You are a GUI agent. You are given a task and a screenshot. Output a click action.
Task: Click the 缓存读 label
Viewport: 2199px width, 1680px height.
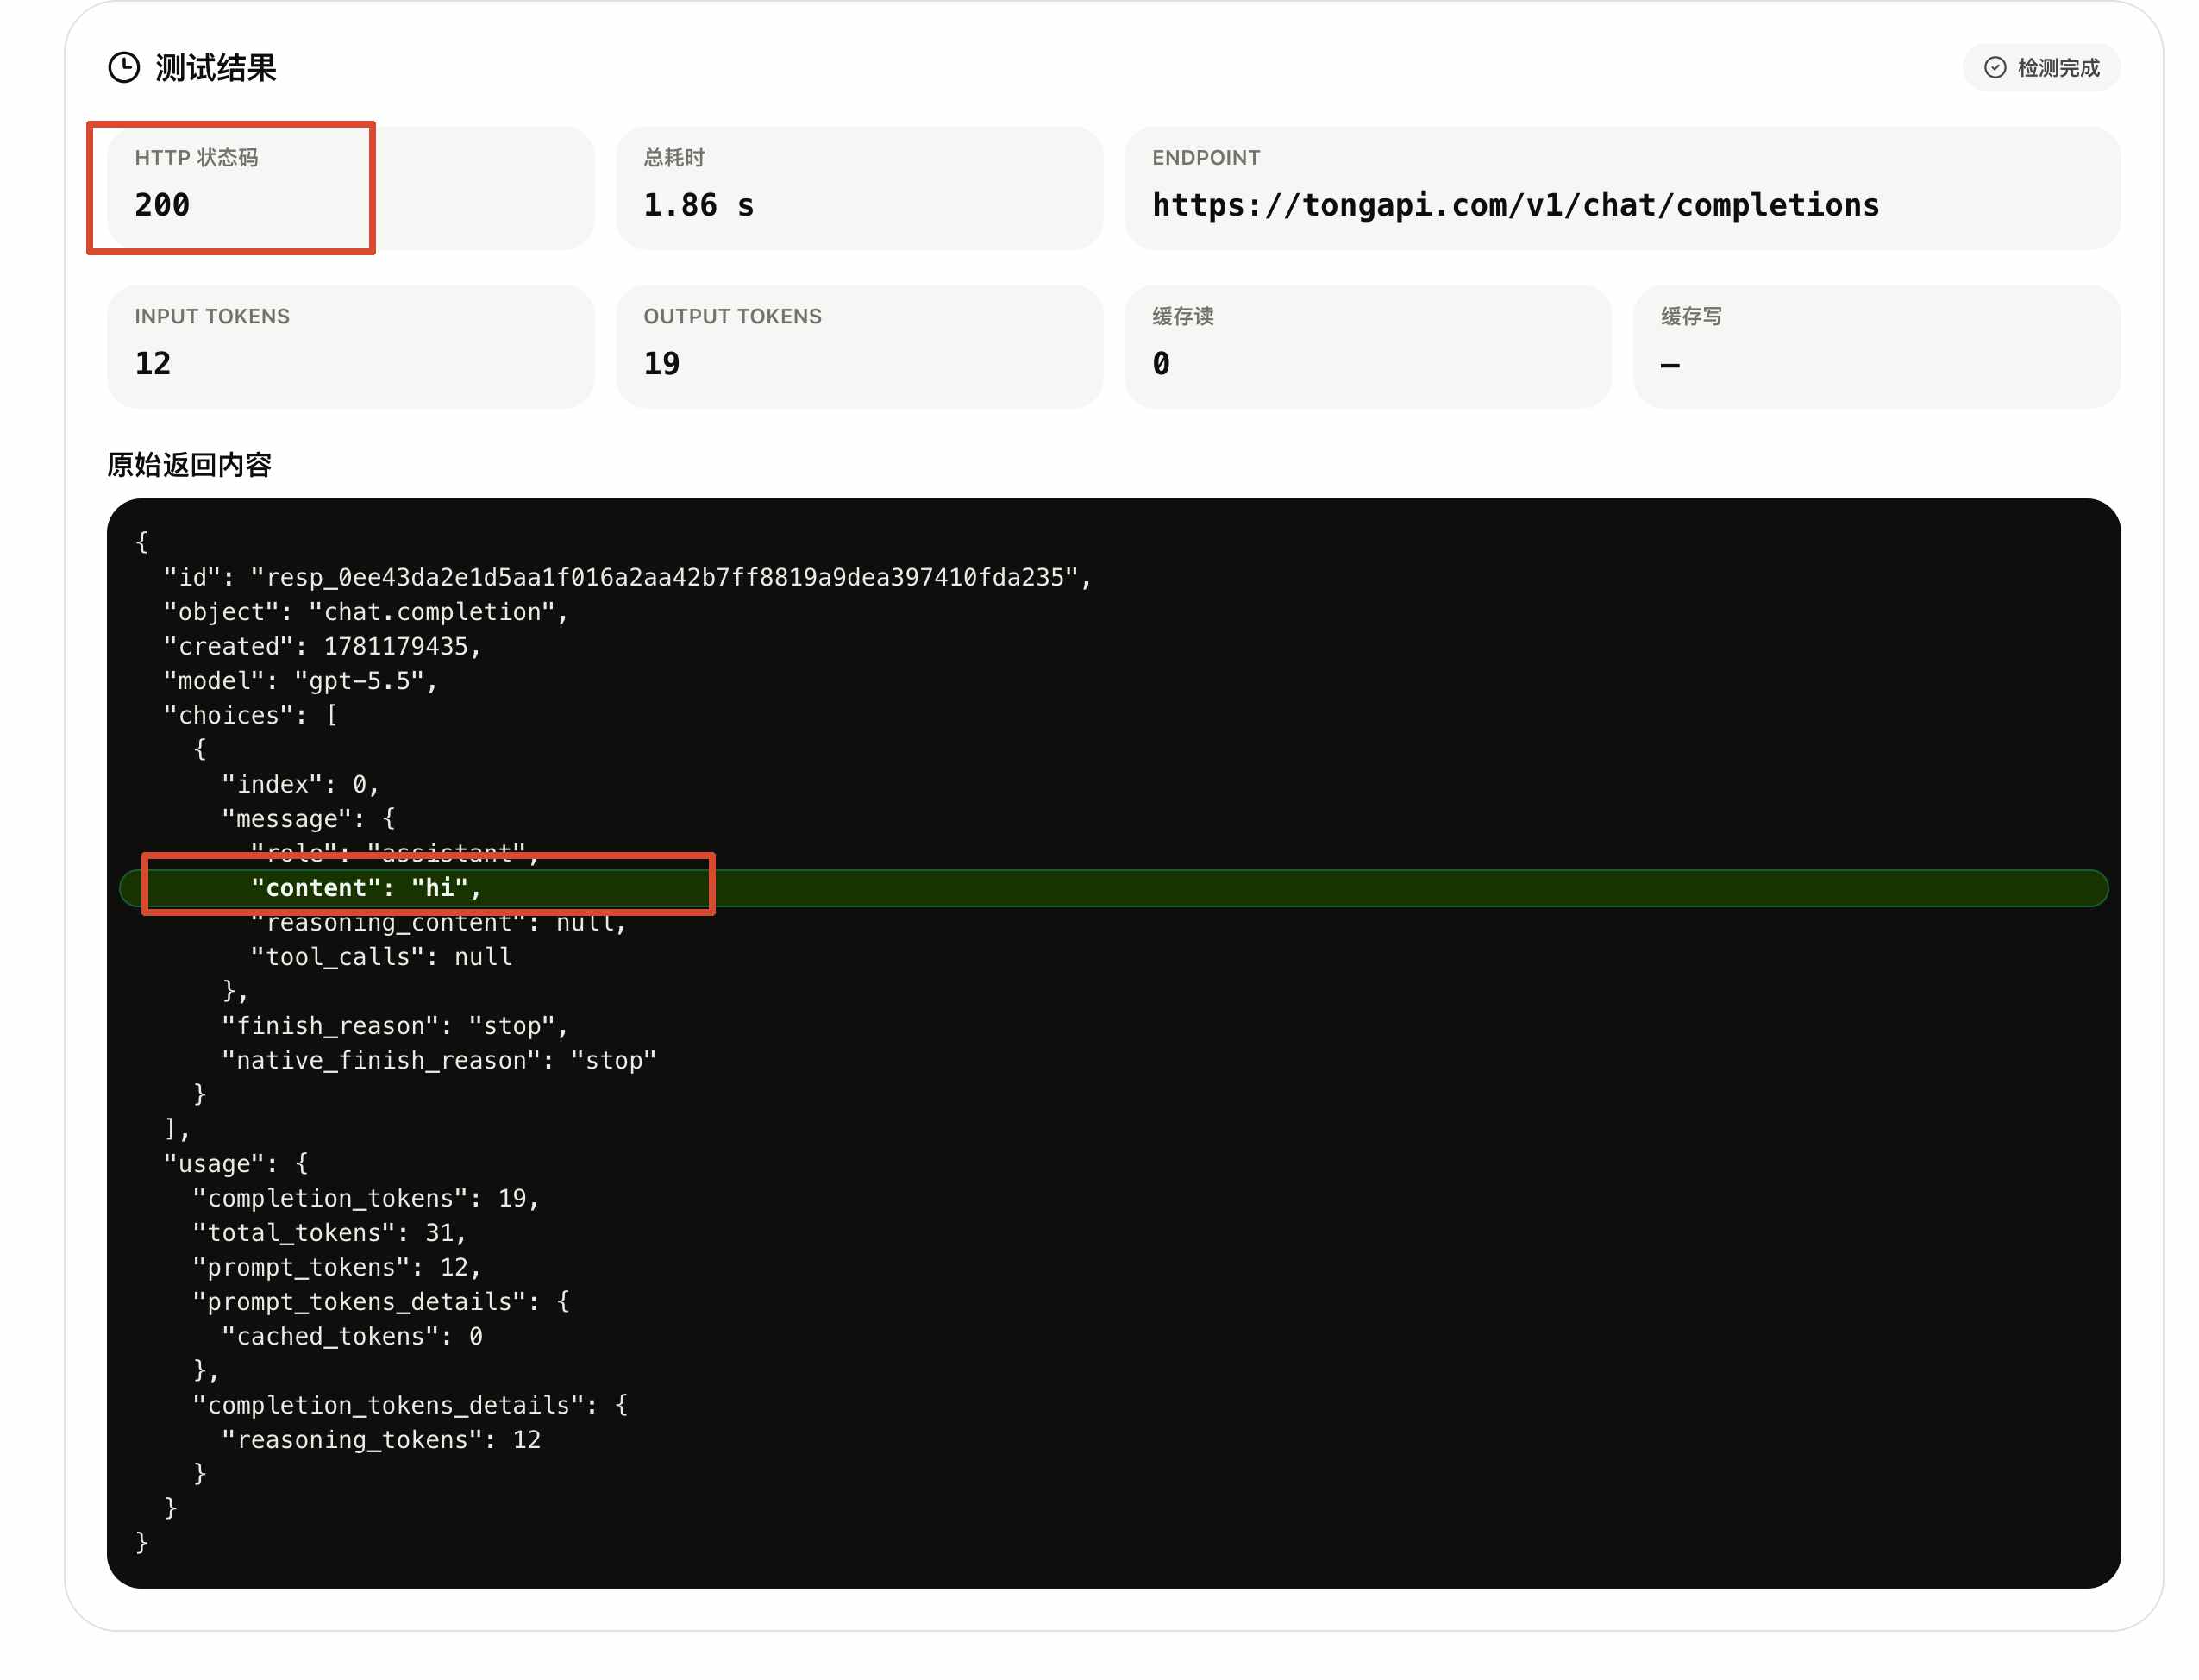point(1182,317)
